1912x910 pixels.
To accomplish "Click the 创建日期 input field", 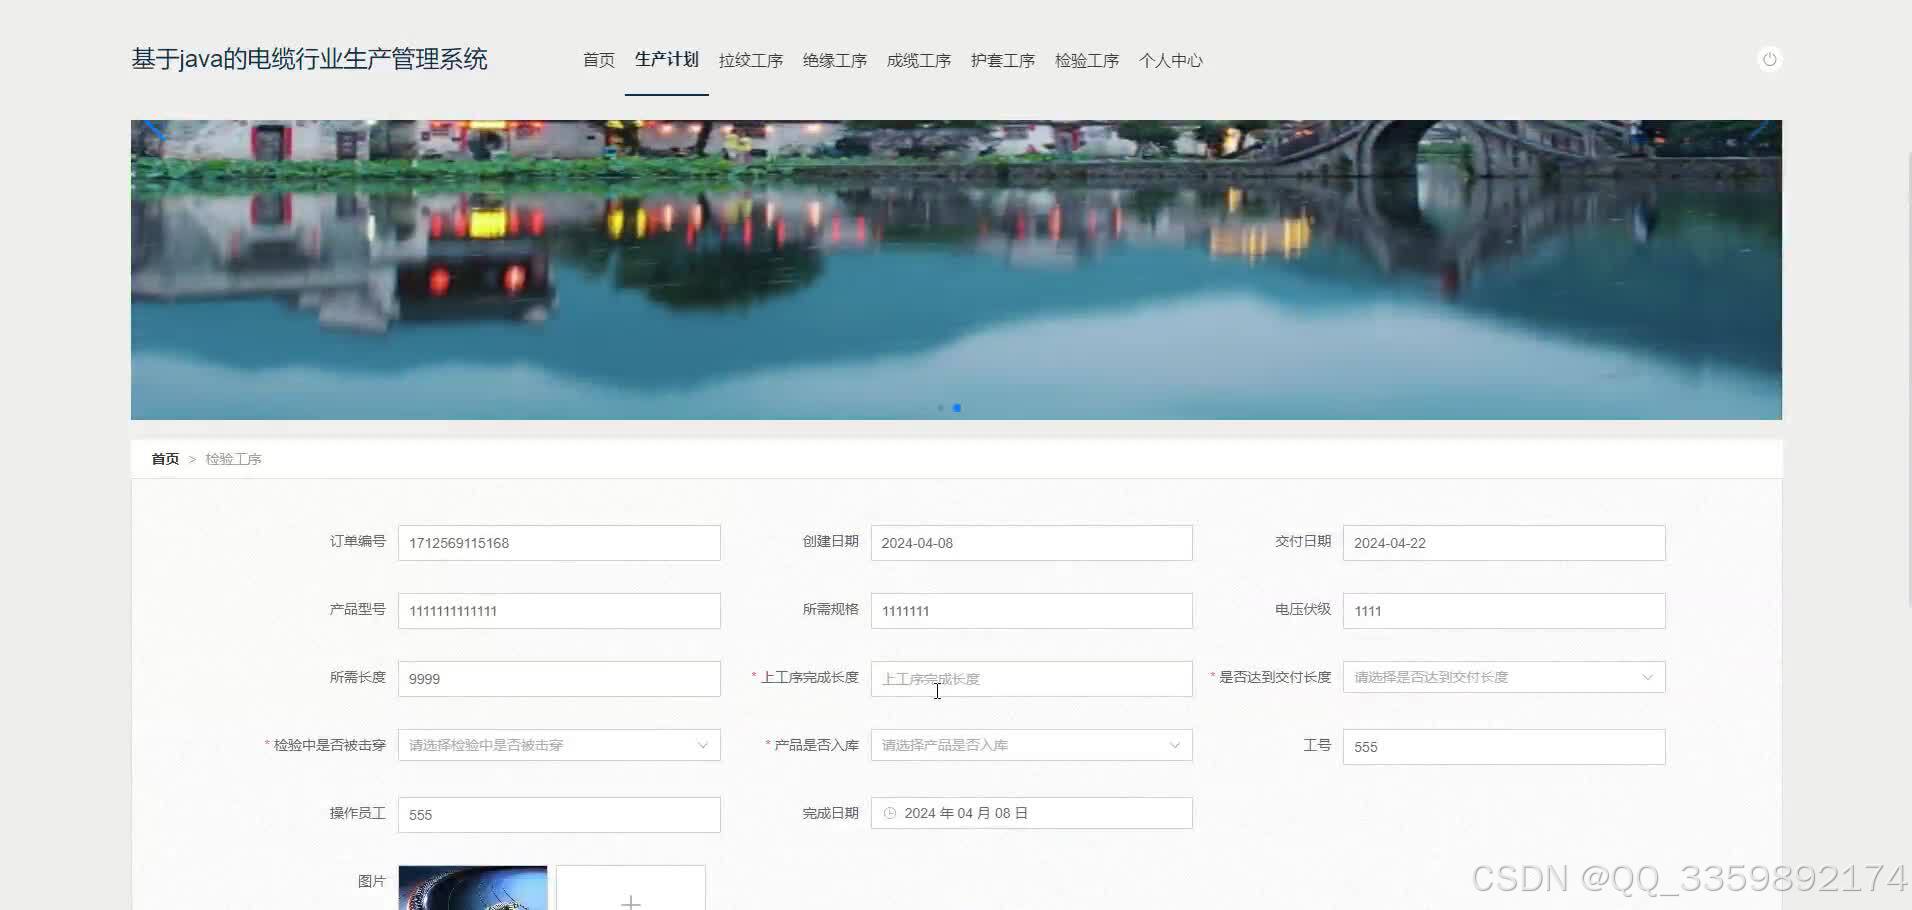I will [1031, 543].
